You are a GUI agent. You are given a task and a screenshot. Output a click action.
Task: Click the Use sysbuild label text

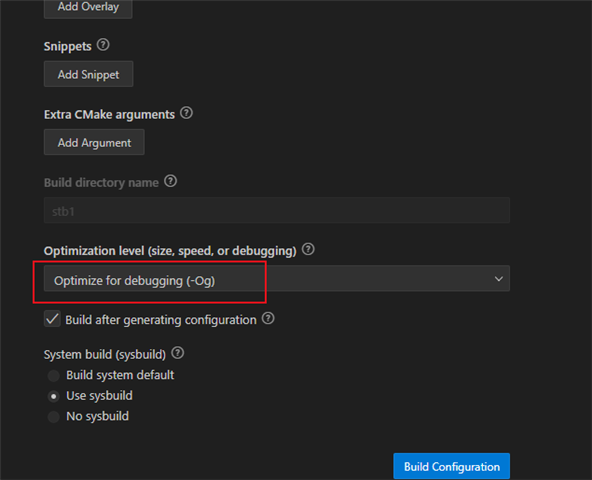click(x=99, y=396)
